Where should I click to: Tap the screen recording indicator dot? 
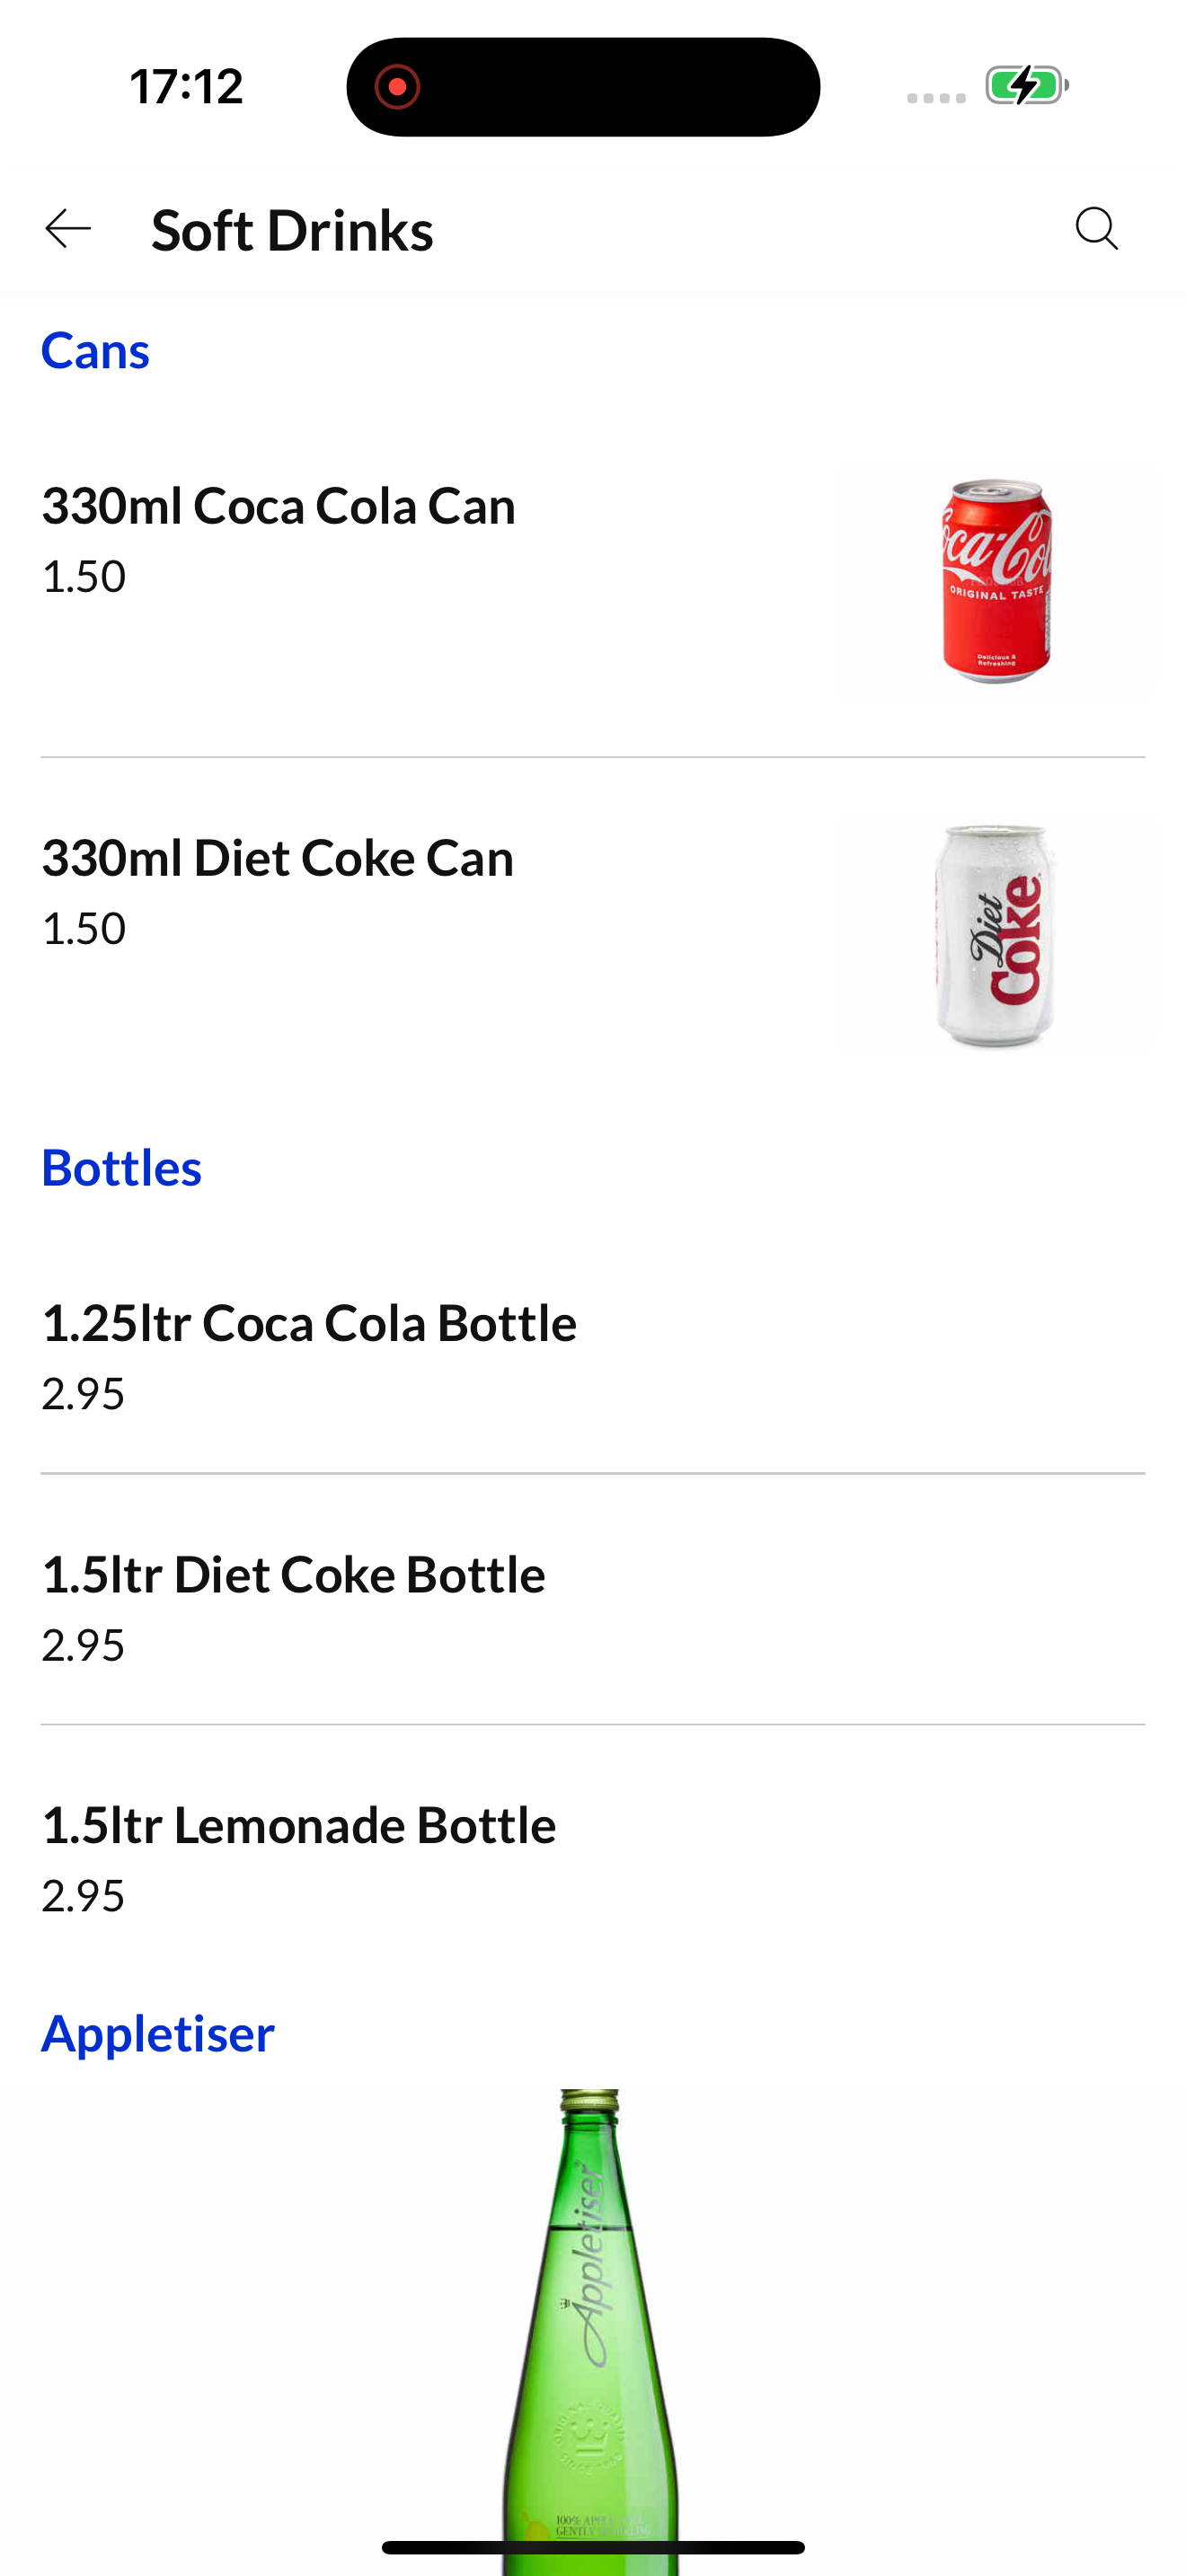(x=397, y=87)
